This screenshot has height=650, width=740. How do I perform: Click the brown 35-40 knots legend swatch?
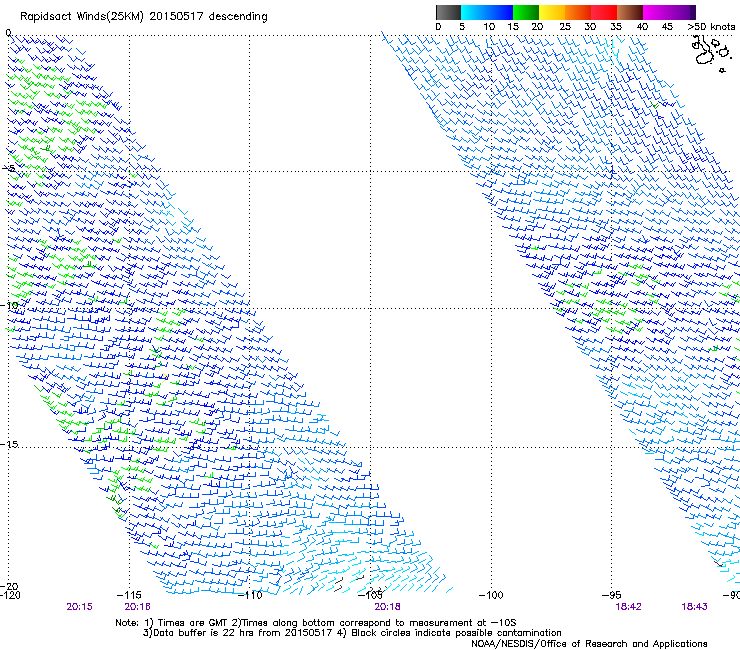coord(630,12)
